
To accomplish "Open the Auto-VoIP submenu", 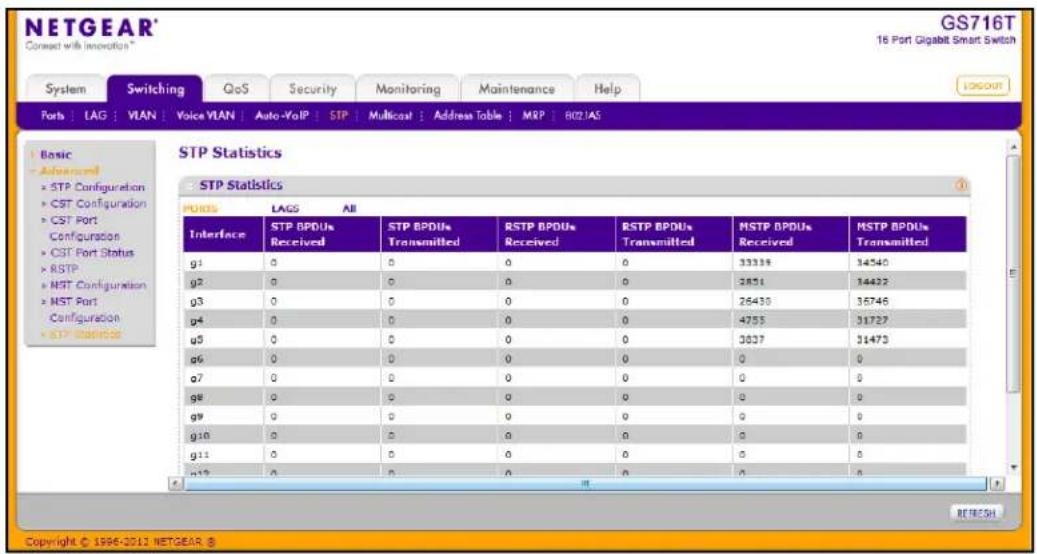I will pyautogui.click(x=281, y=115).
